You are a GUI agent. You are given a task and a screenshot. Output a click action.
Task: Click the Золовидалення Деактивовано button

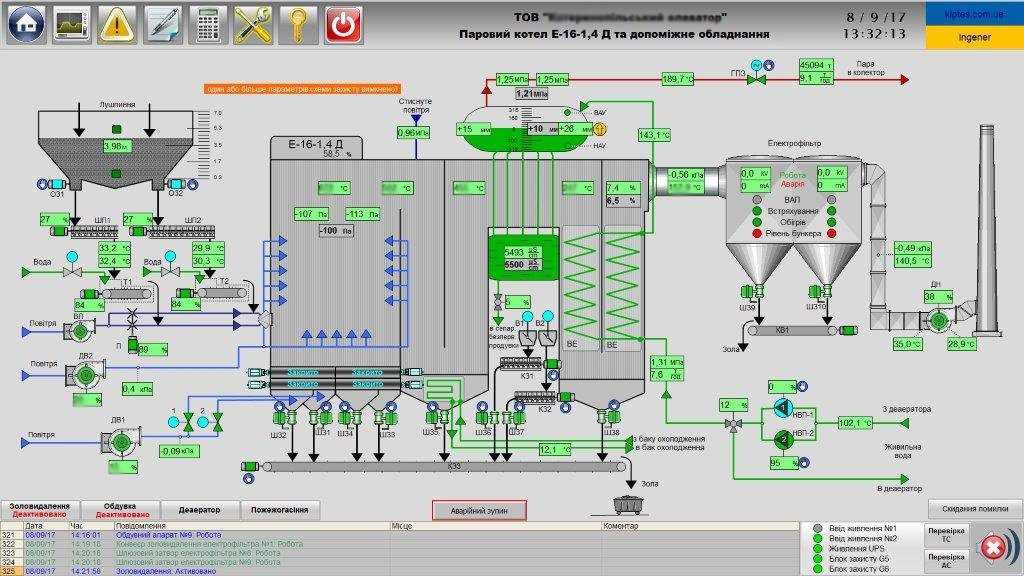39,510
